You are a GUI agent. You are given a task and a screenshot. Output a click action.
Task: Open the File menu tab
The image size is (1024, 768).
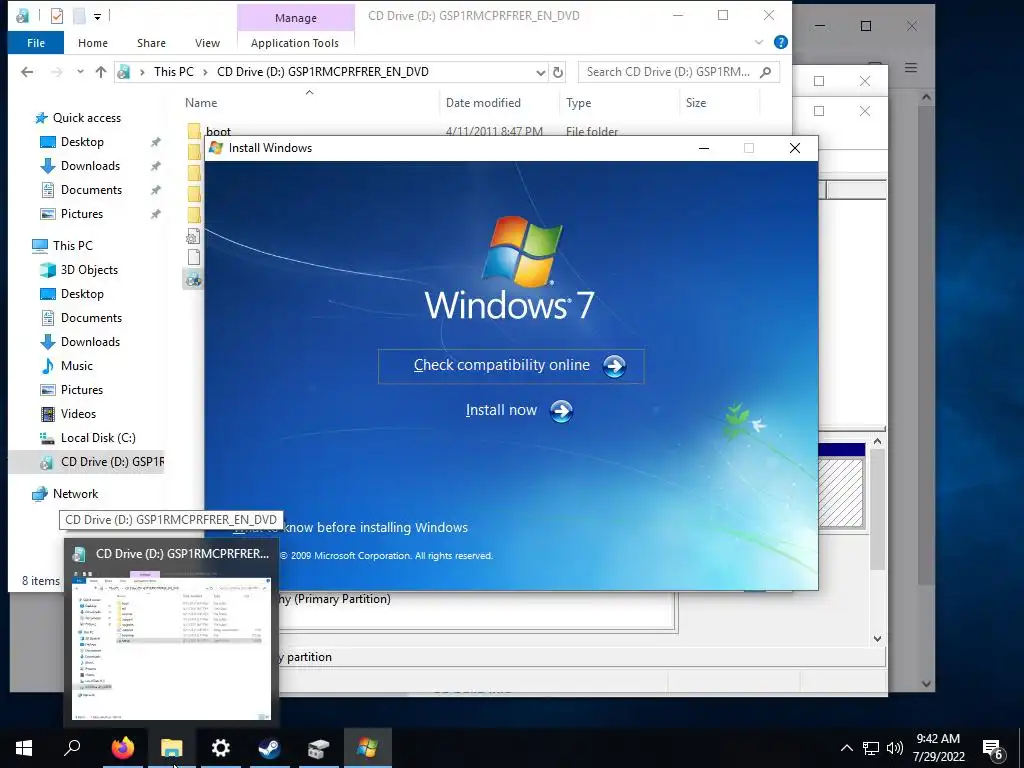[36, 43]
